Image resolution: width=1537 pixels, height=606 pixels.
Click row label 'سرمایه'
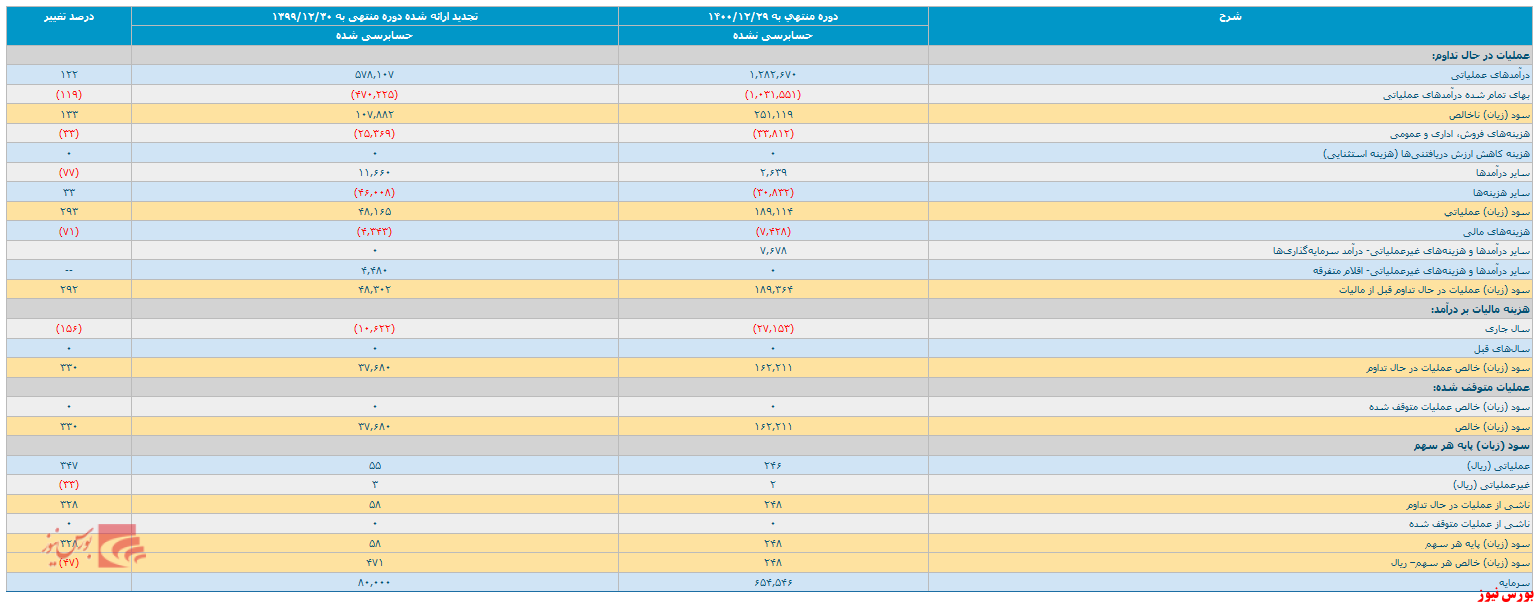[x=1516, y=582]
